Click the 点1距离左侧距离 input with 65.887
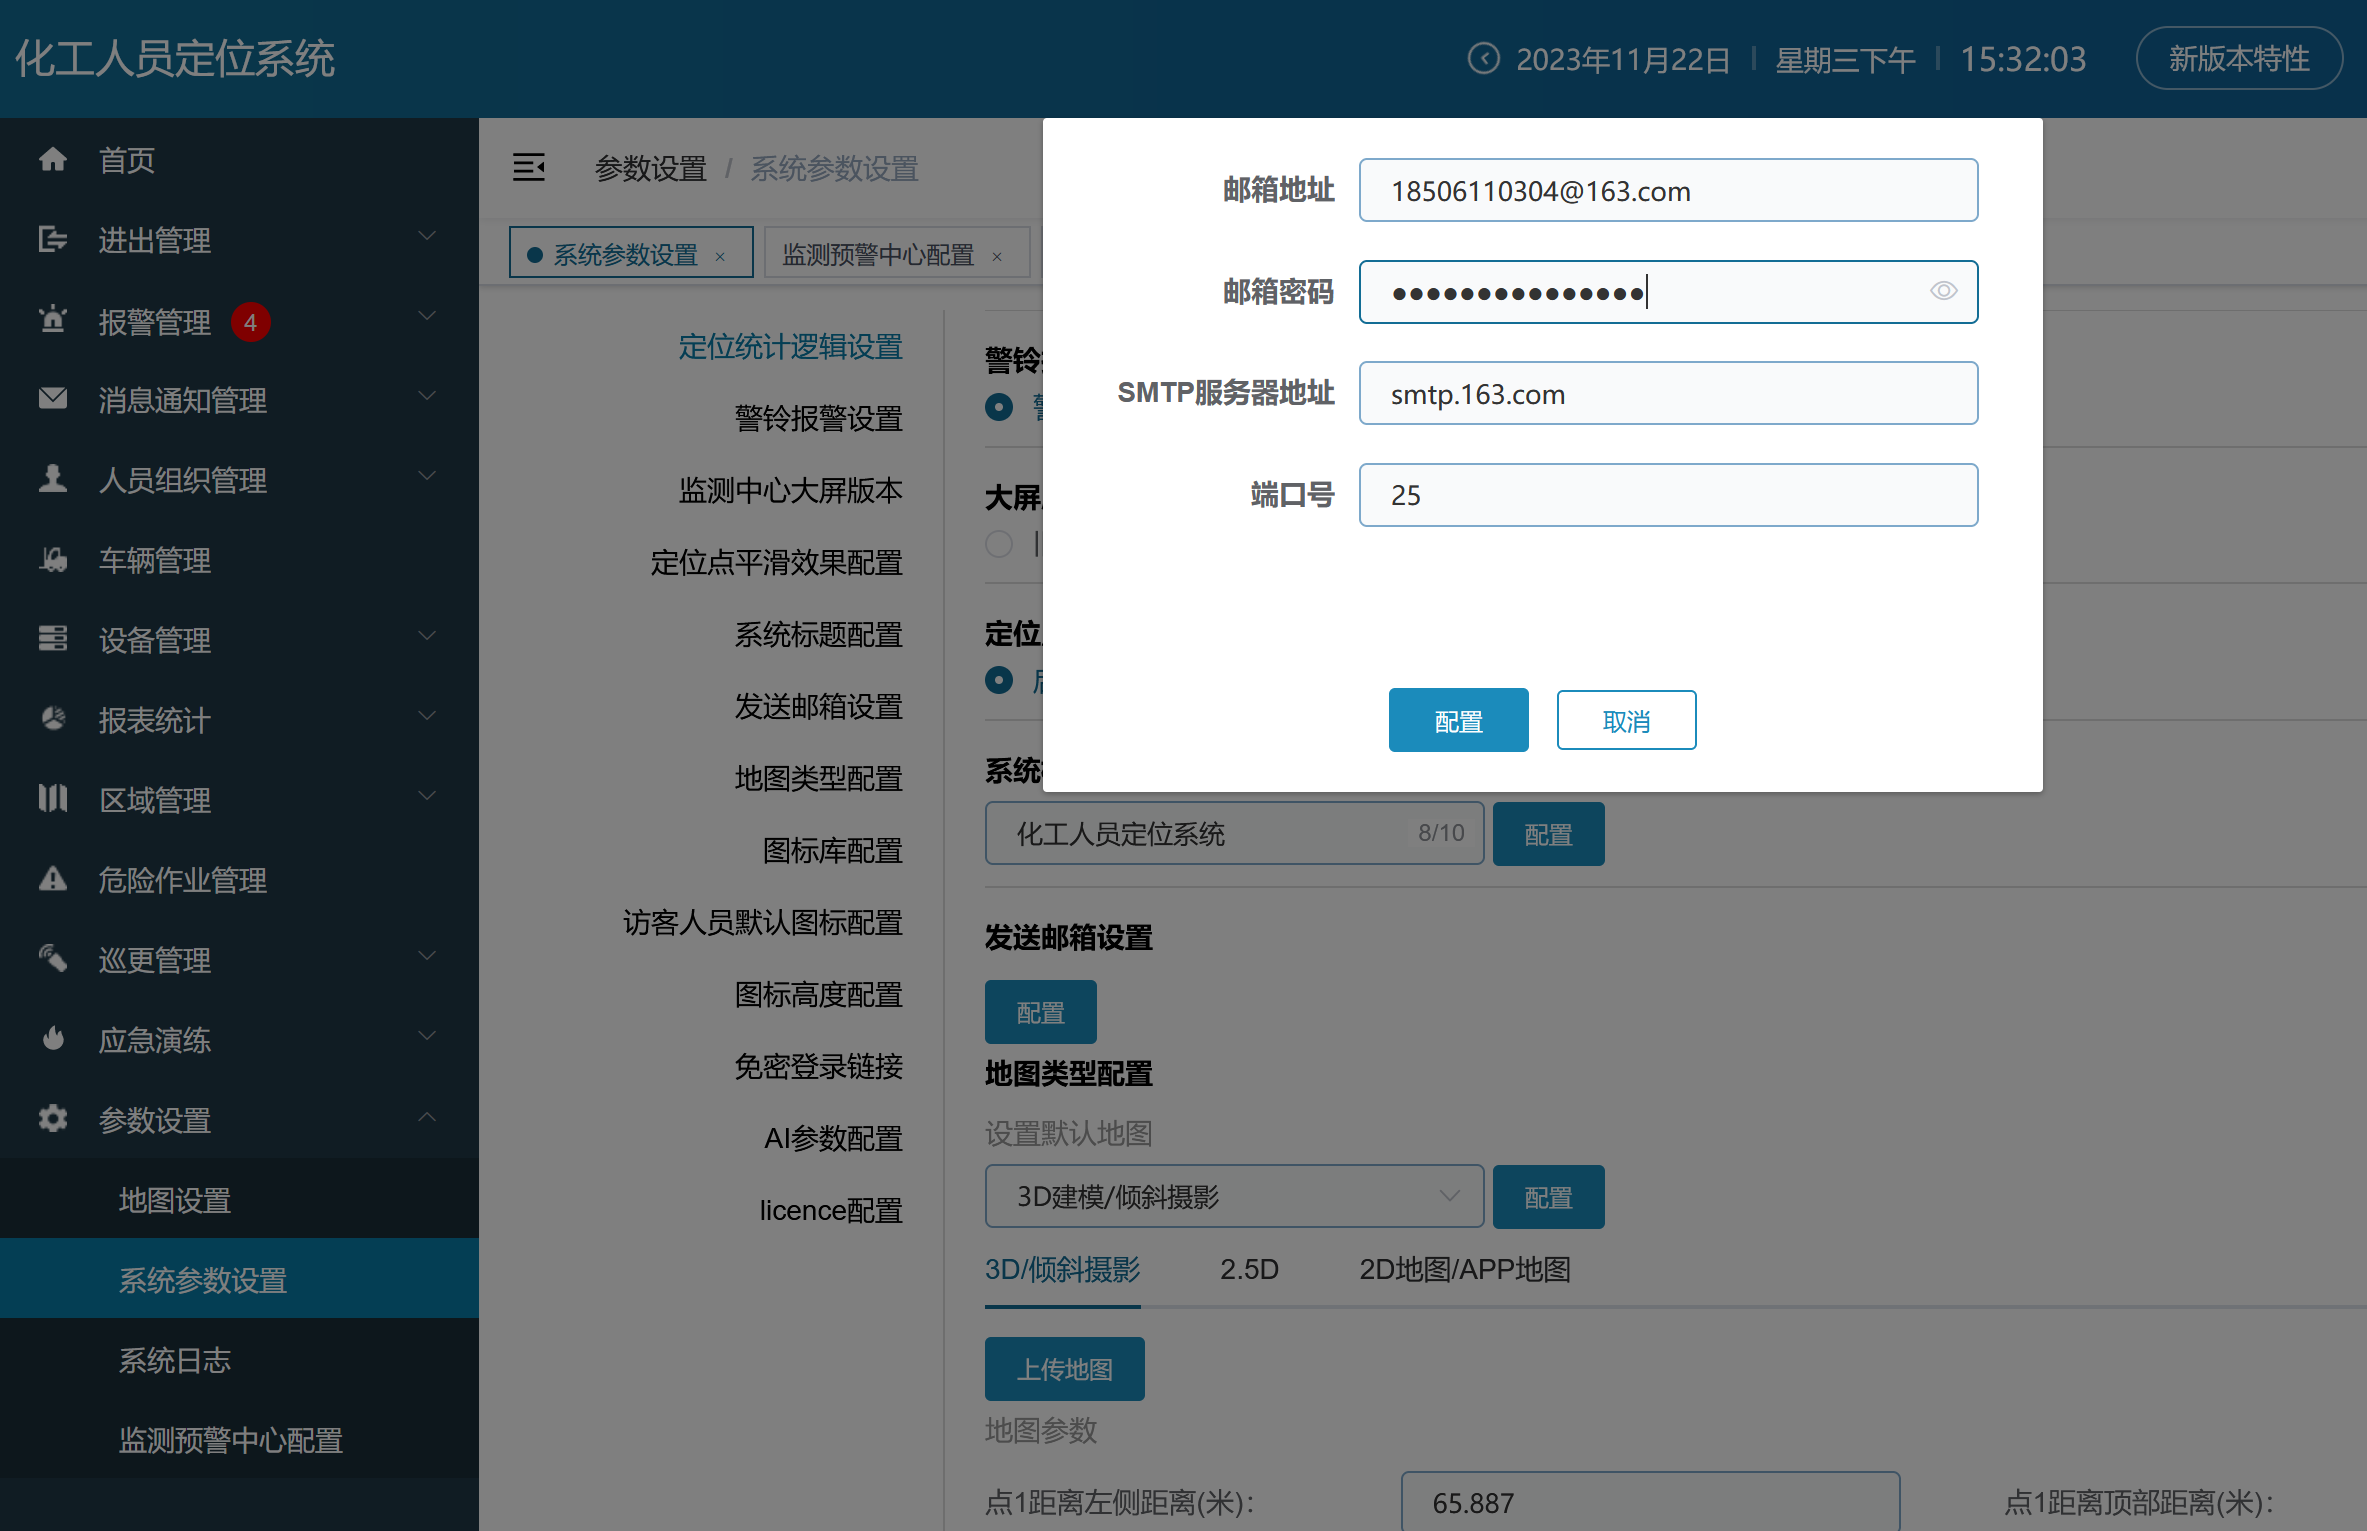The image size is (2367, 1531). pos(1650,1501)
